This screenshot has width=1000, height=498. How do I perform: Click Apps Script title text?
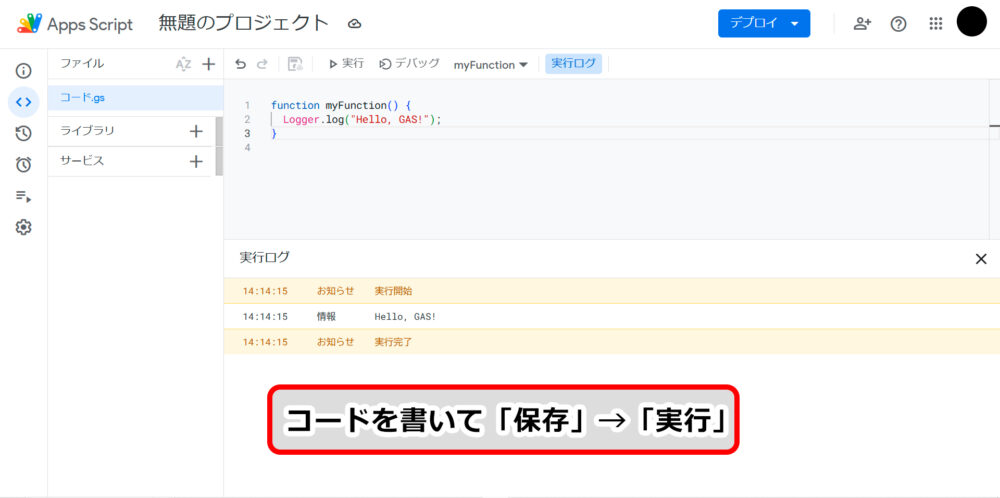pyautogui.click(x=90, y=24)
